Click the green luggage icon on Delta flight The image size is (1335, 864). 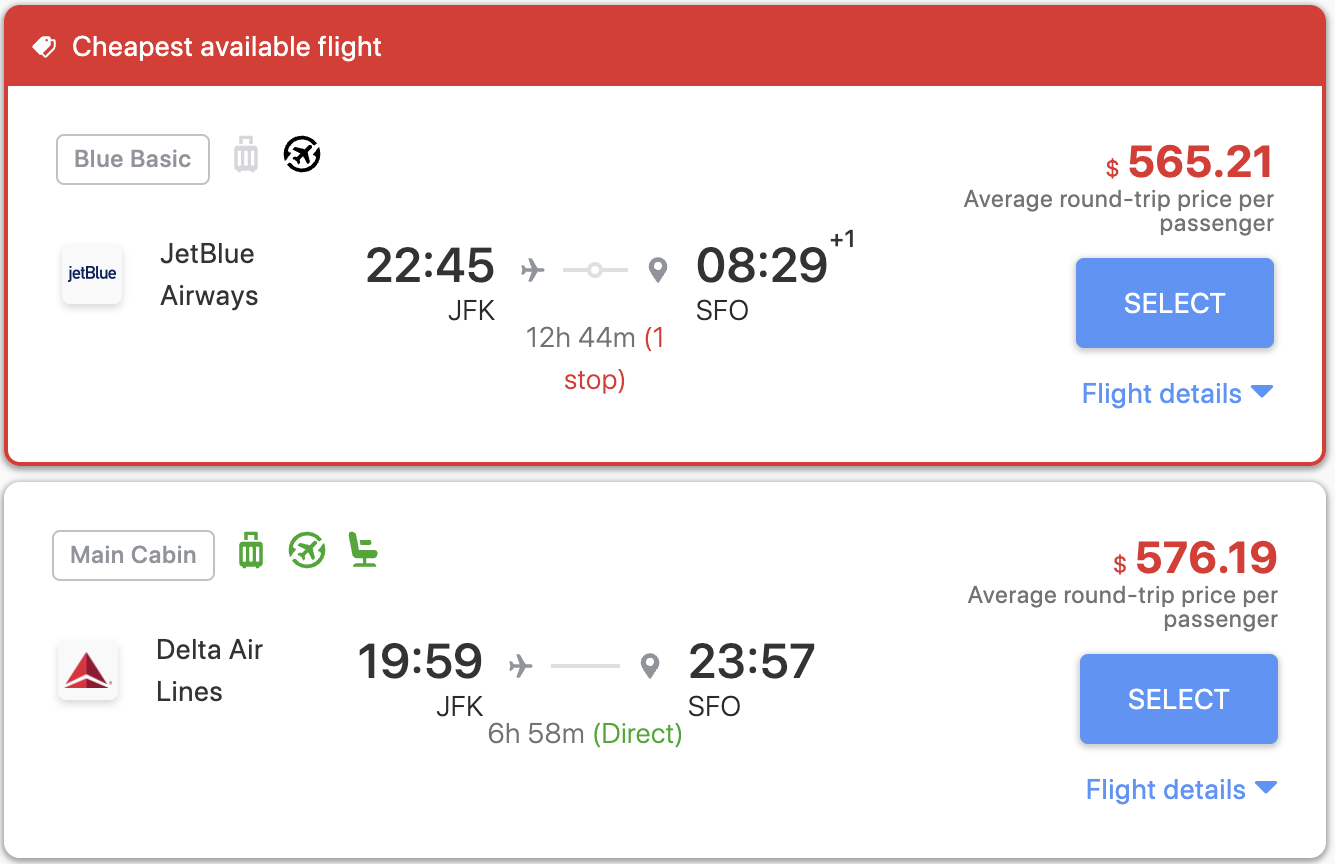point(251,551)
